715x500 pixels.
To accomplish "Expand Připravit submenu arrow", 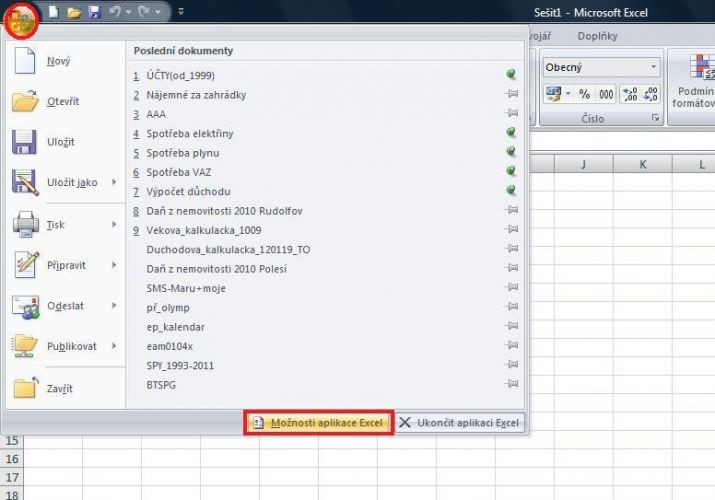I will [x=114, y=265].
